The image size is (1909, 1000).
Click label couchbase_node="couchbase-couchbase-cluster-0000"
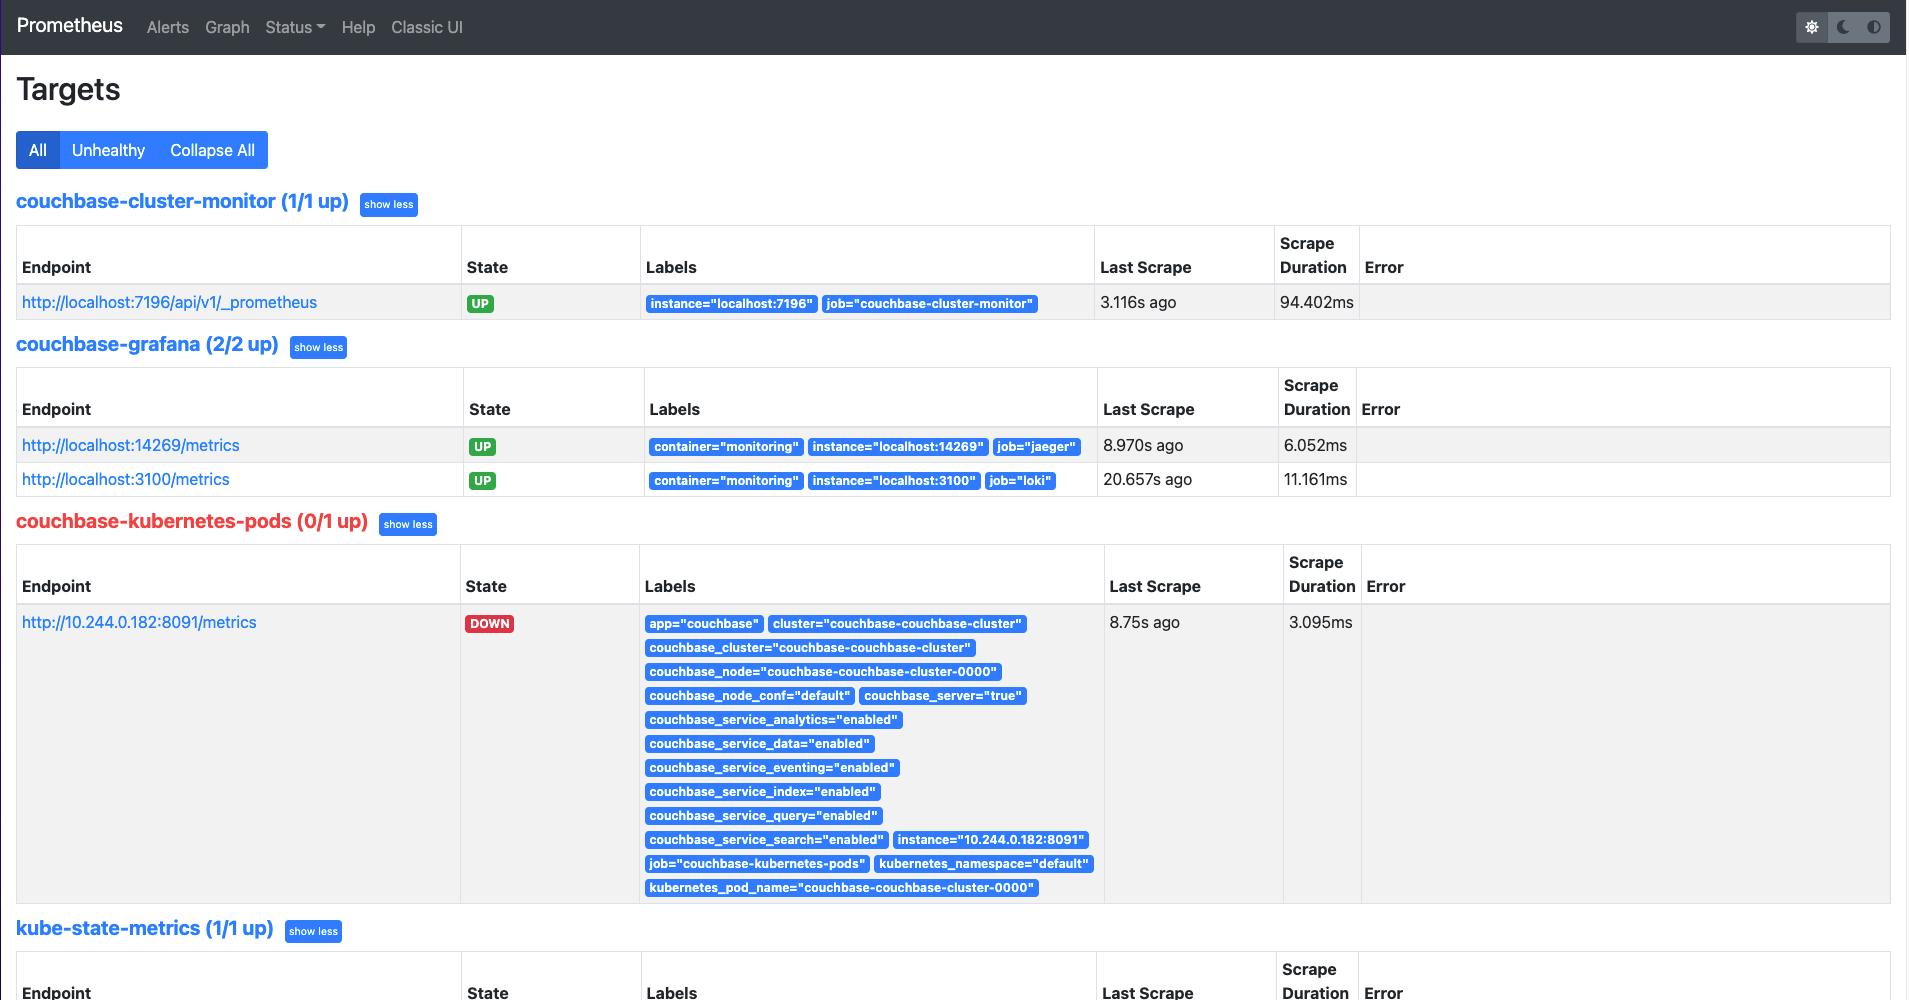pyautogui.click(x=823, y=672)
